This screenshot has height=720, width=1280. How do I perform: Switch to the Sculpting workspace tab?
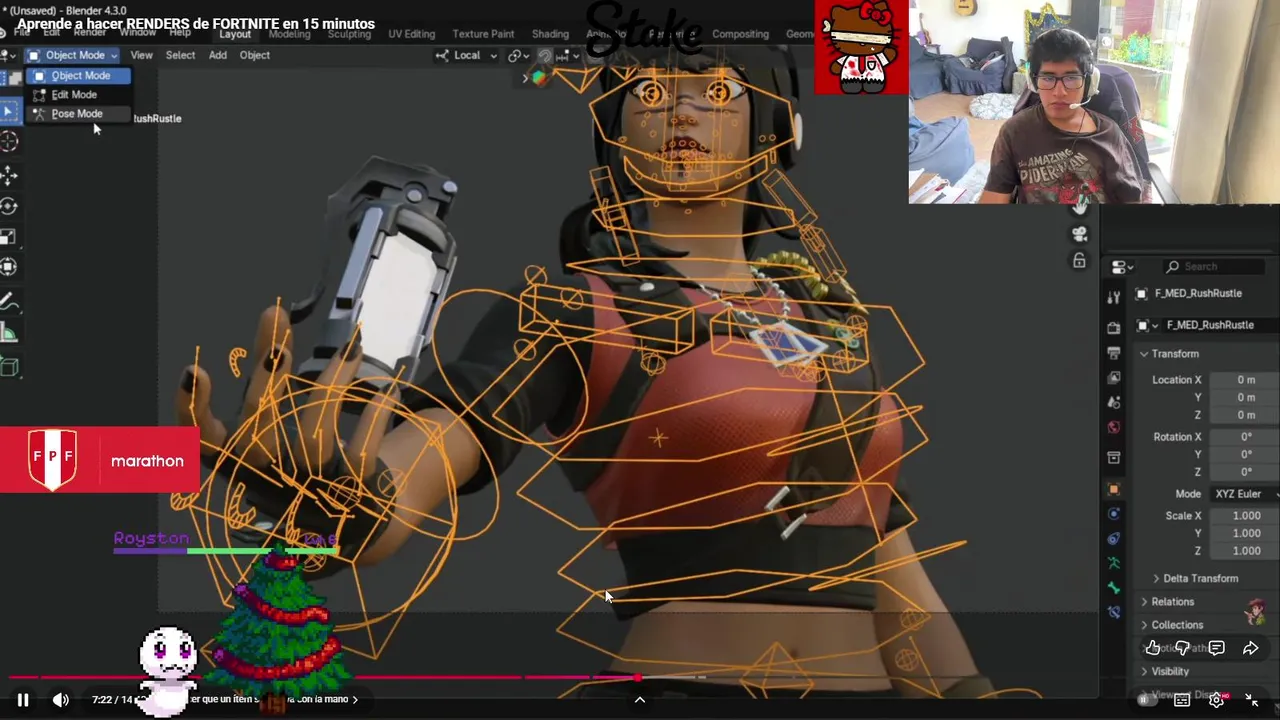(349, 34)
